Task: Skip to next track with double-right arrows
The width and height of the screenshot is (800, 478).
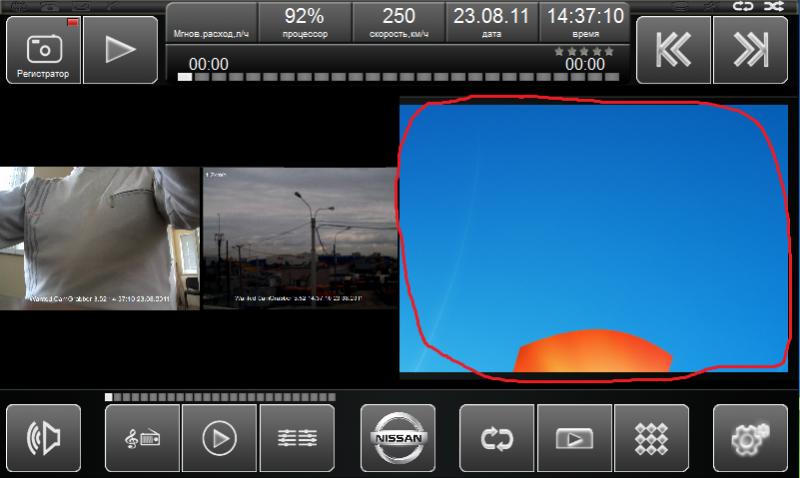Action: click(x=750, y=50)
